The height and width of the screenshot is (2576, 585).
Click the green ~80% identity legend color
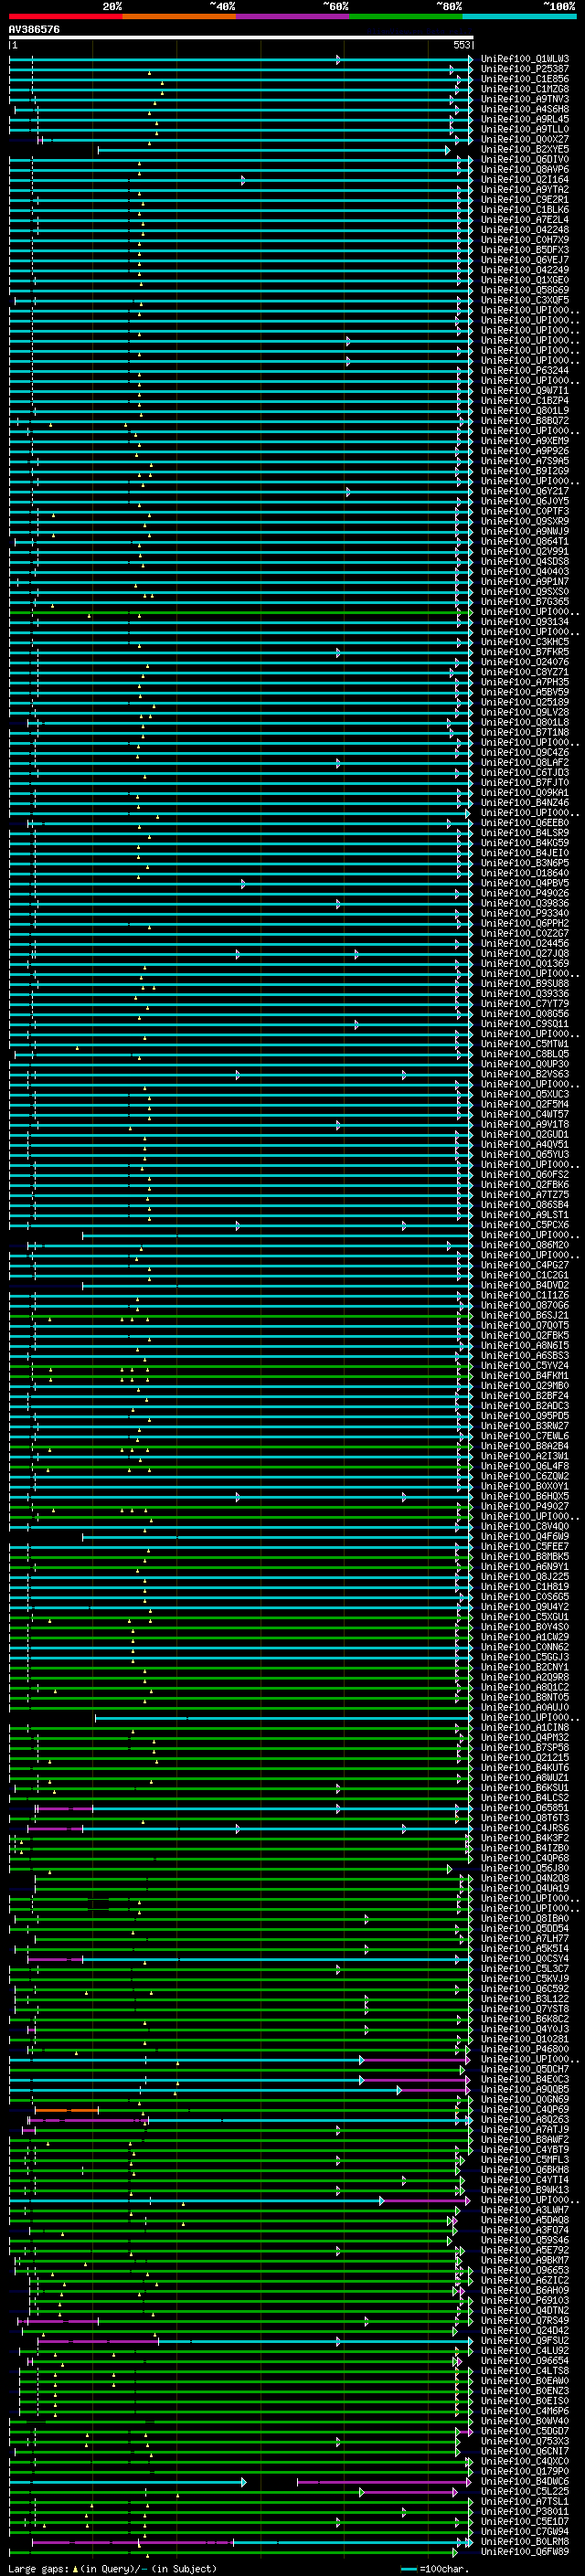pos(405,16)
